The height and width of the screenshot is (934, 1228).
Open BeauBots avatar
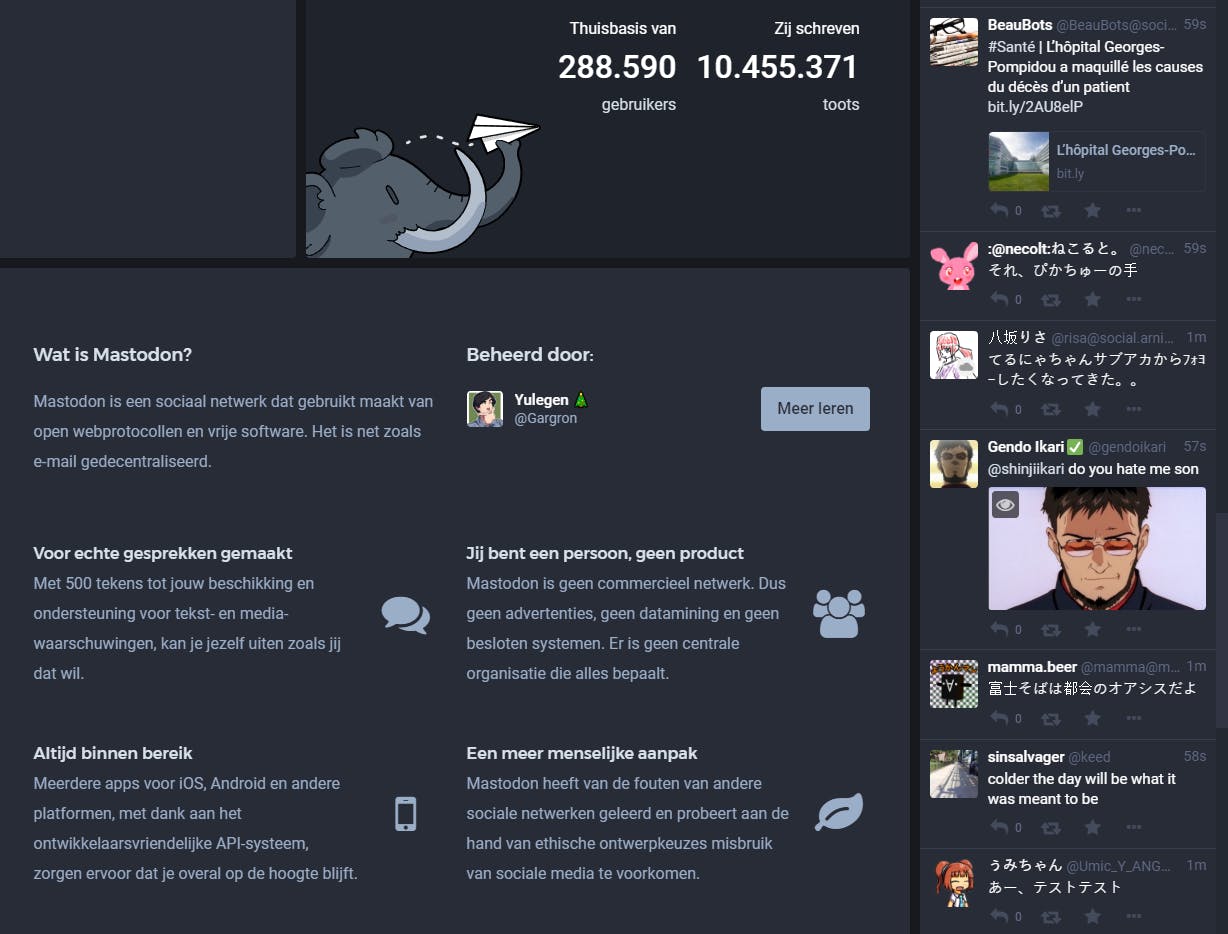coord(954,42)
